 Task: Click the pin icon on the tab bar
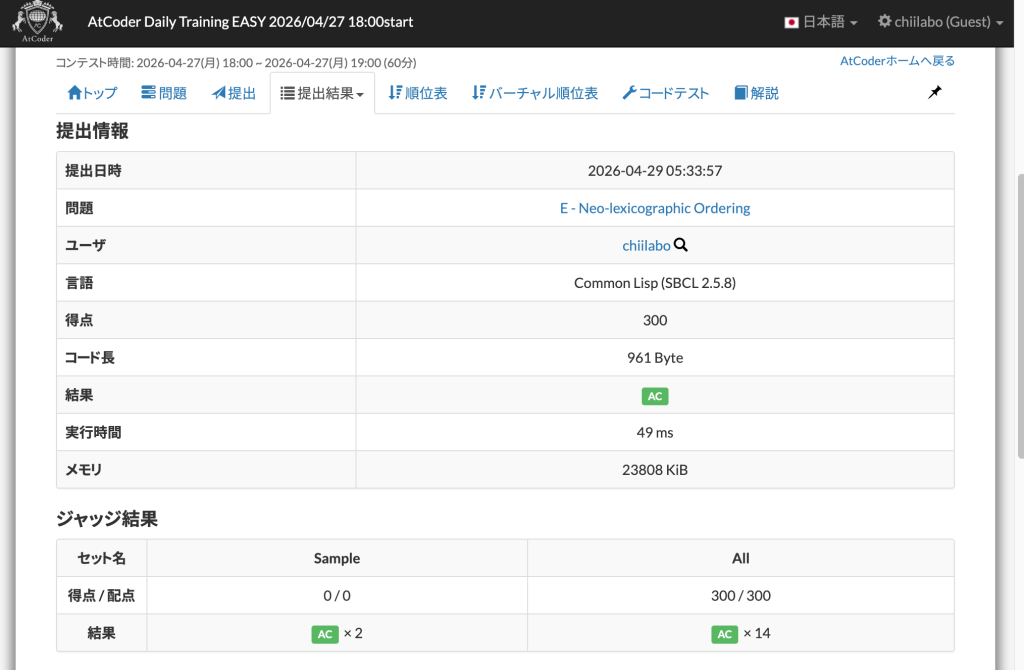934,93
